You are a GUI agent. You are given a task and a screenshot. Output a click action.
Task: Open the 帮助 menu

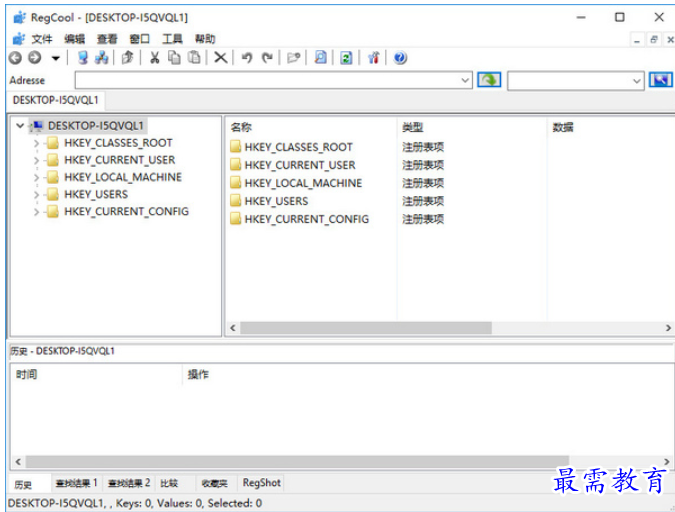tap(205, 39)
